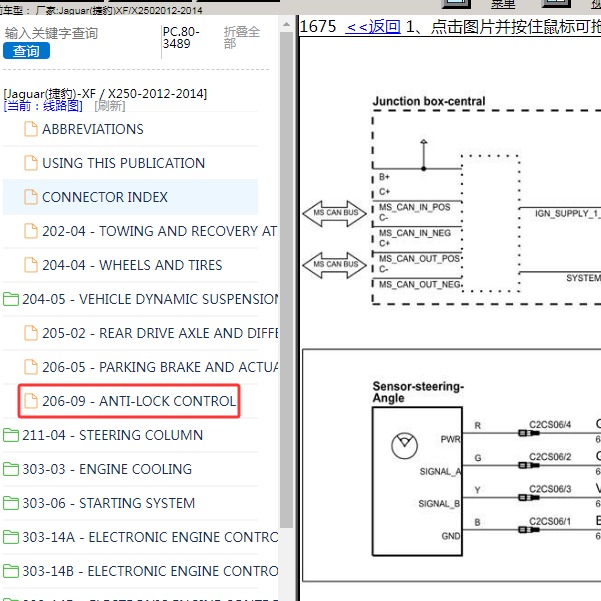Click the 205-02 page icon
Image resolution: width=601 pixels, height=601 pixels.
coord(31,333)
